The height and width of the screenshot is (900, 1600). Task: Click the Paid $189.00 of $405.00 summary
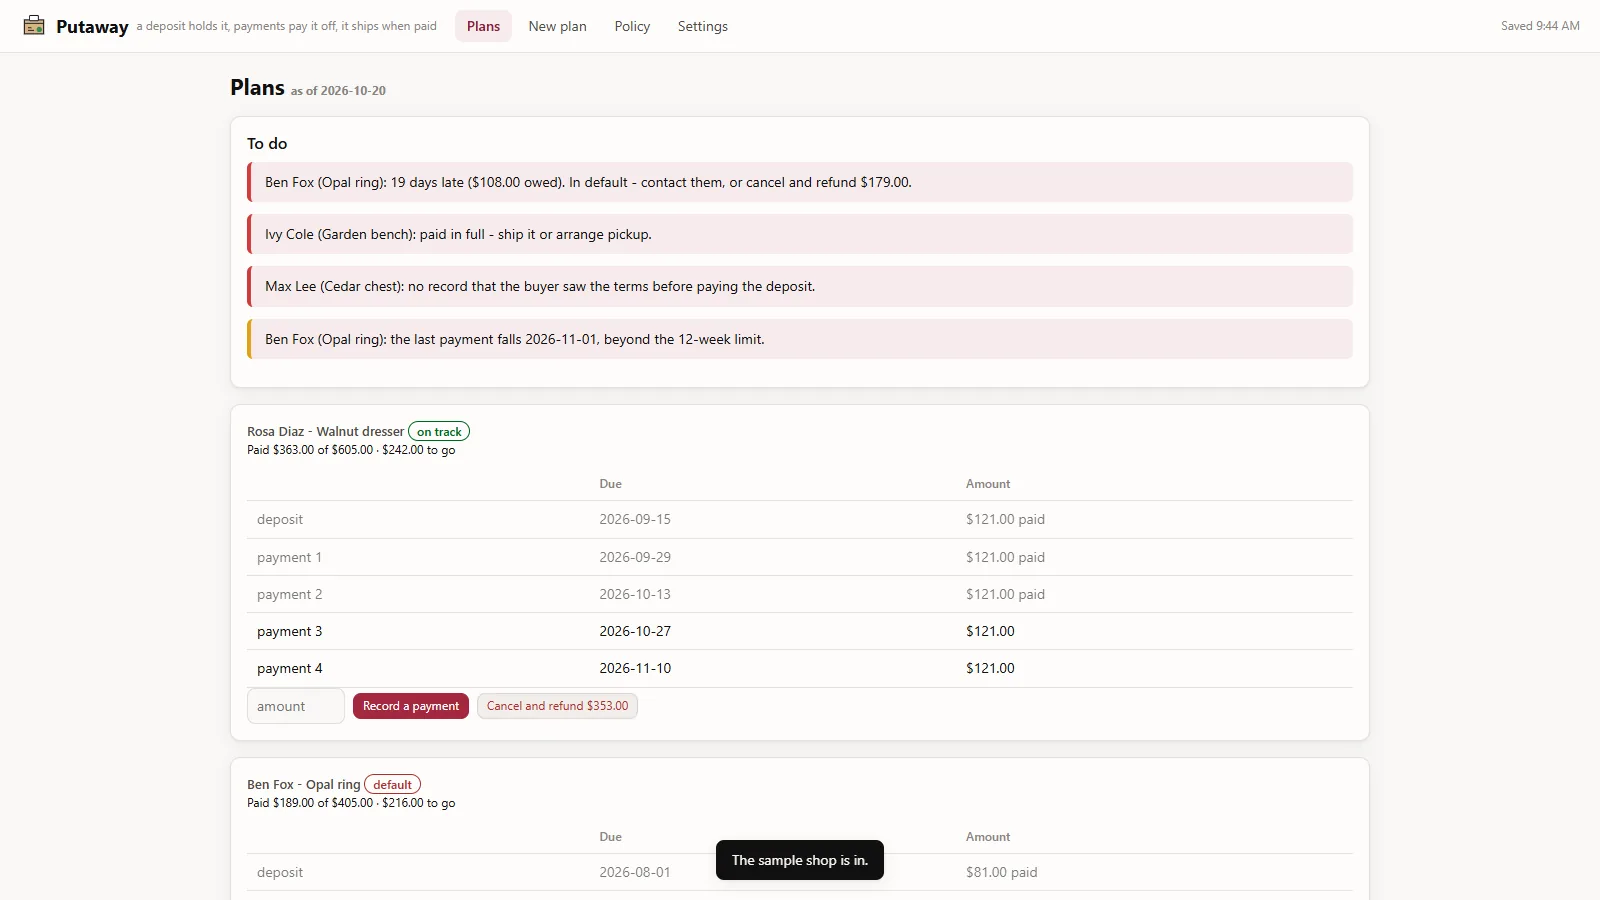tap(351, 803)
